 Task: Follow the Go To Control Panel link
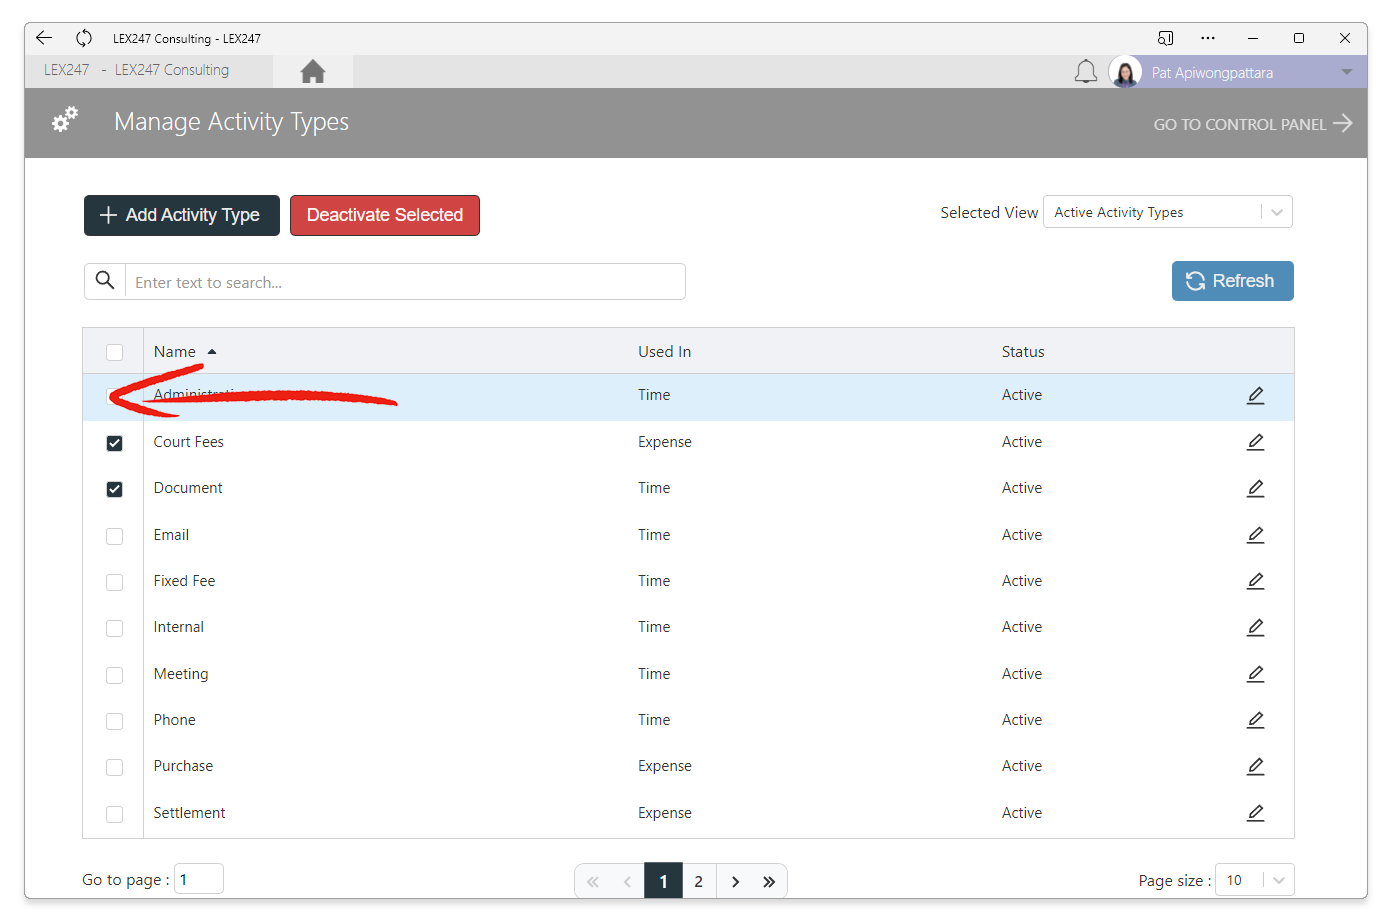[x=1252, y=124]
